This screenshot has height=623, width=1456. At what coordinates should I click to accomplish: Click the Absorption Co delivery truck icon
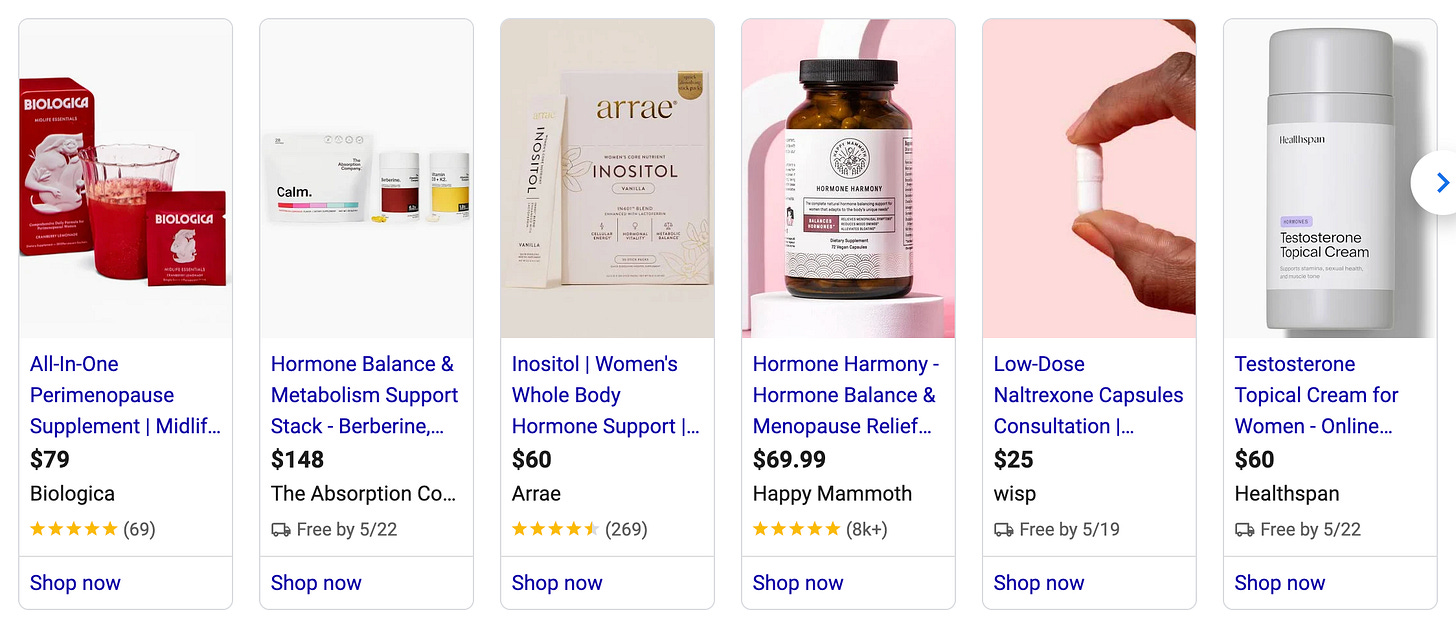click(281, 529)
